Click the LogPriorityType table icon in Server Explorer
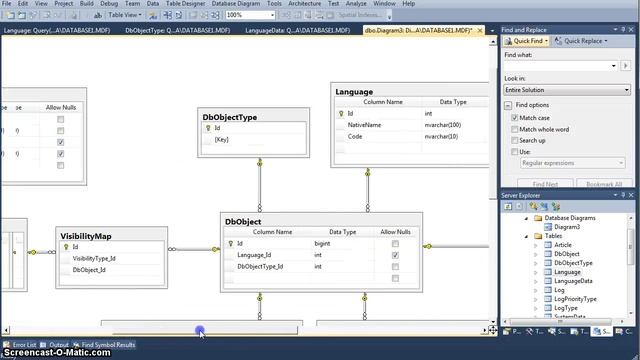The height and width of the screenshot is (360, 640). tap(548, 299)
